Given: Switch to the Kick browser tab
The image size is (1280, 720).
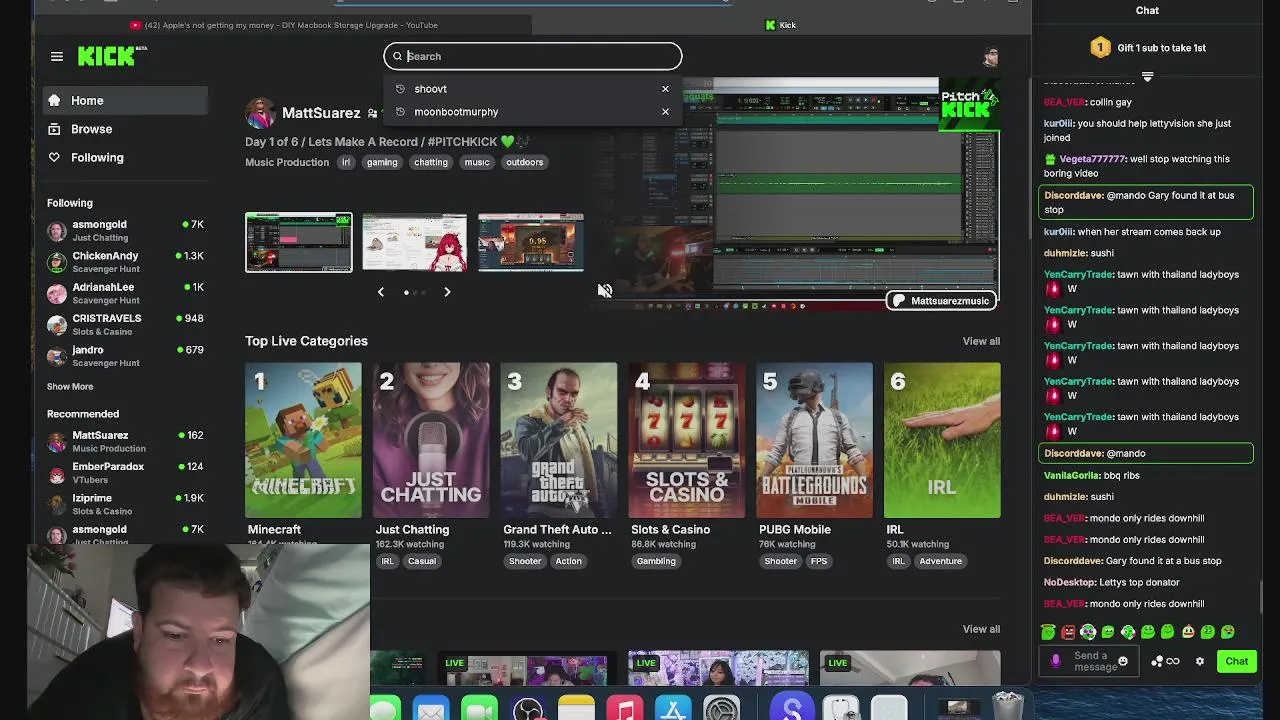Looking at the screenshot, I should pos(781,25).
